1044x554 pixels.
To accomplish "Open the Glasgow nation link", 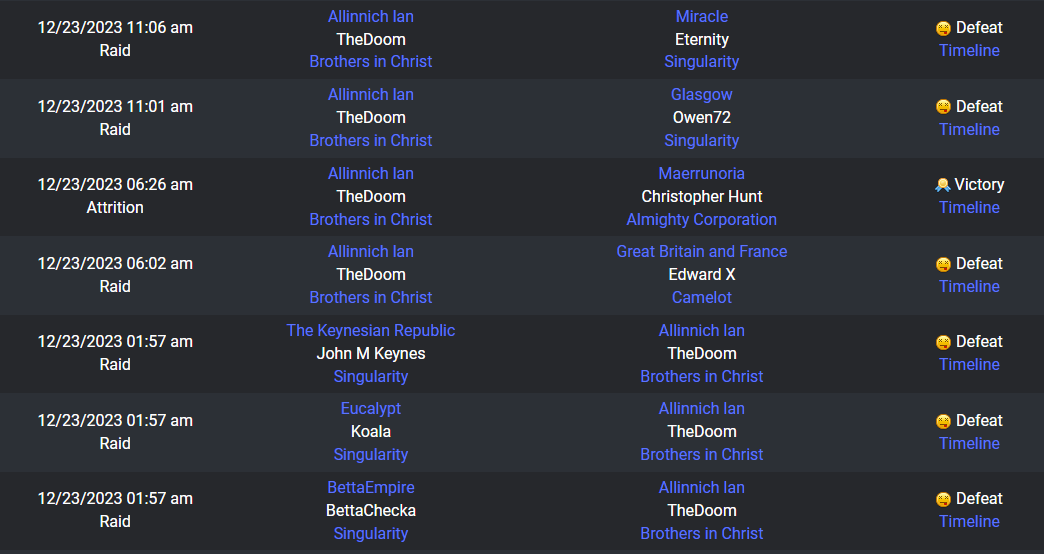I will pyautogui.click(x=702, y=95).
